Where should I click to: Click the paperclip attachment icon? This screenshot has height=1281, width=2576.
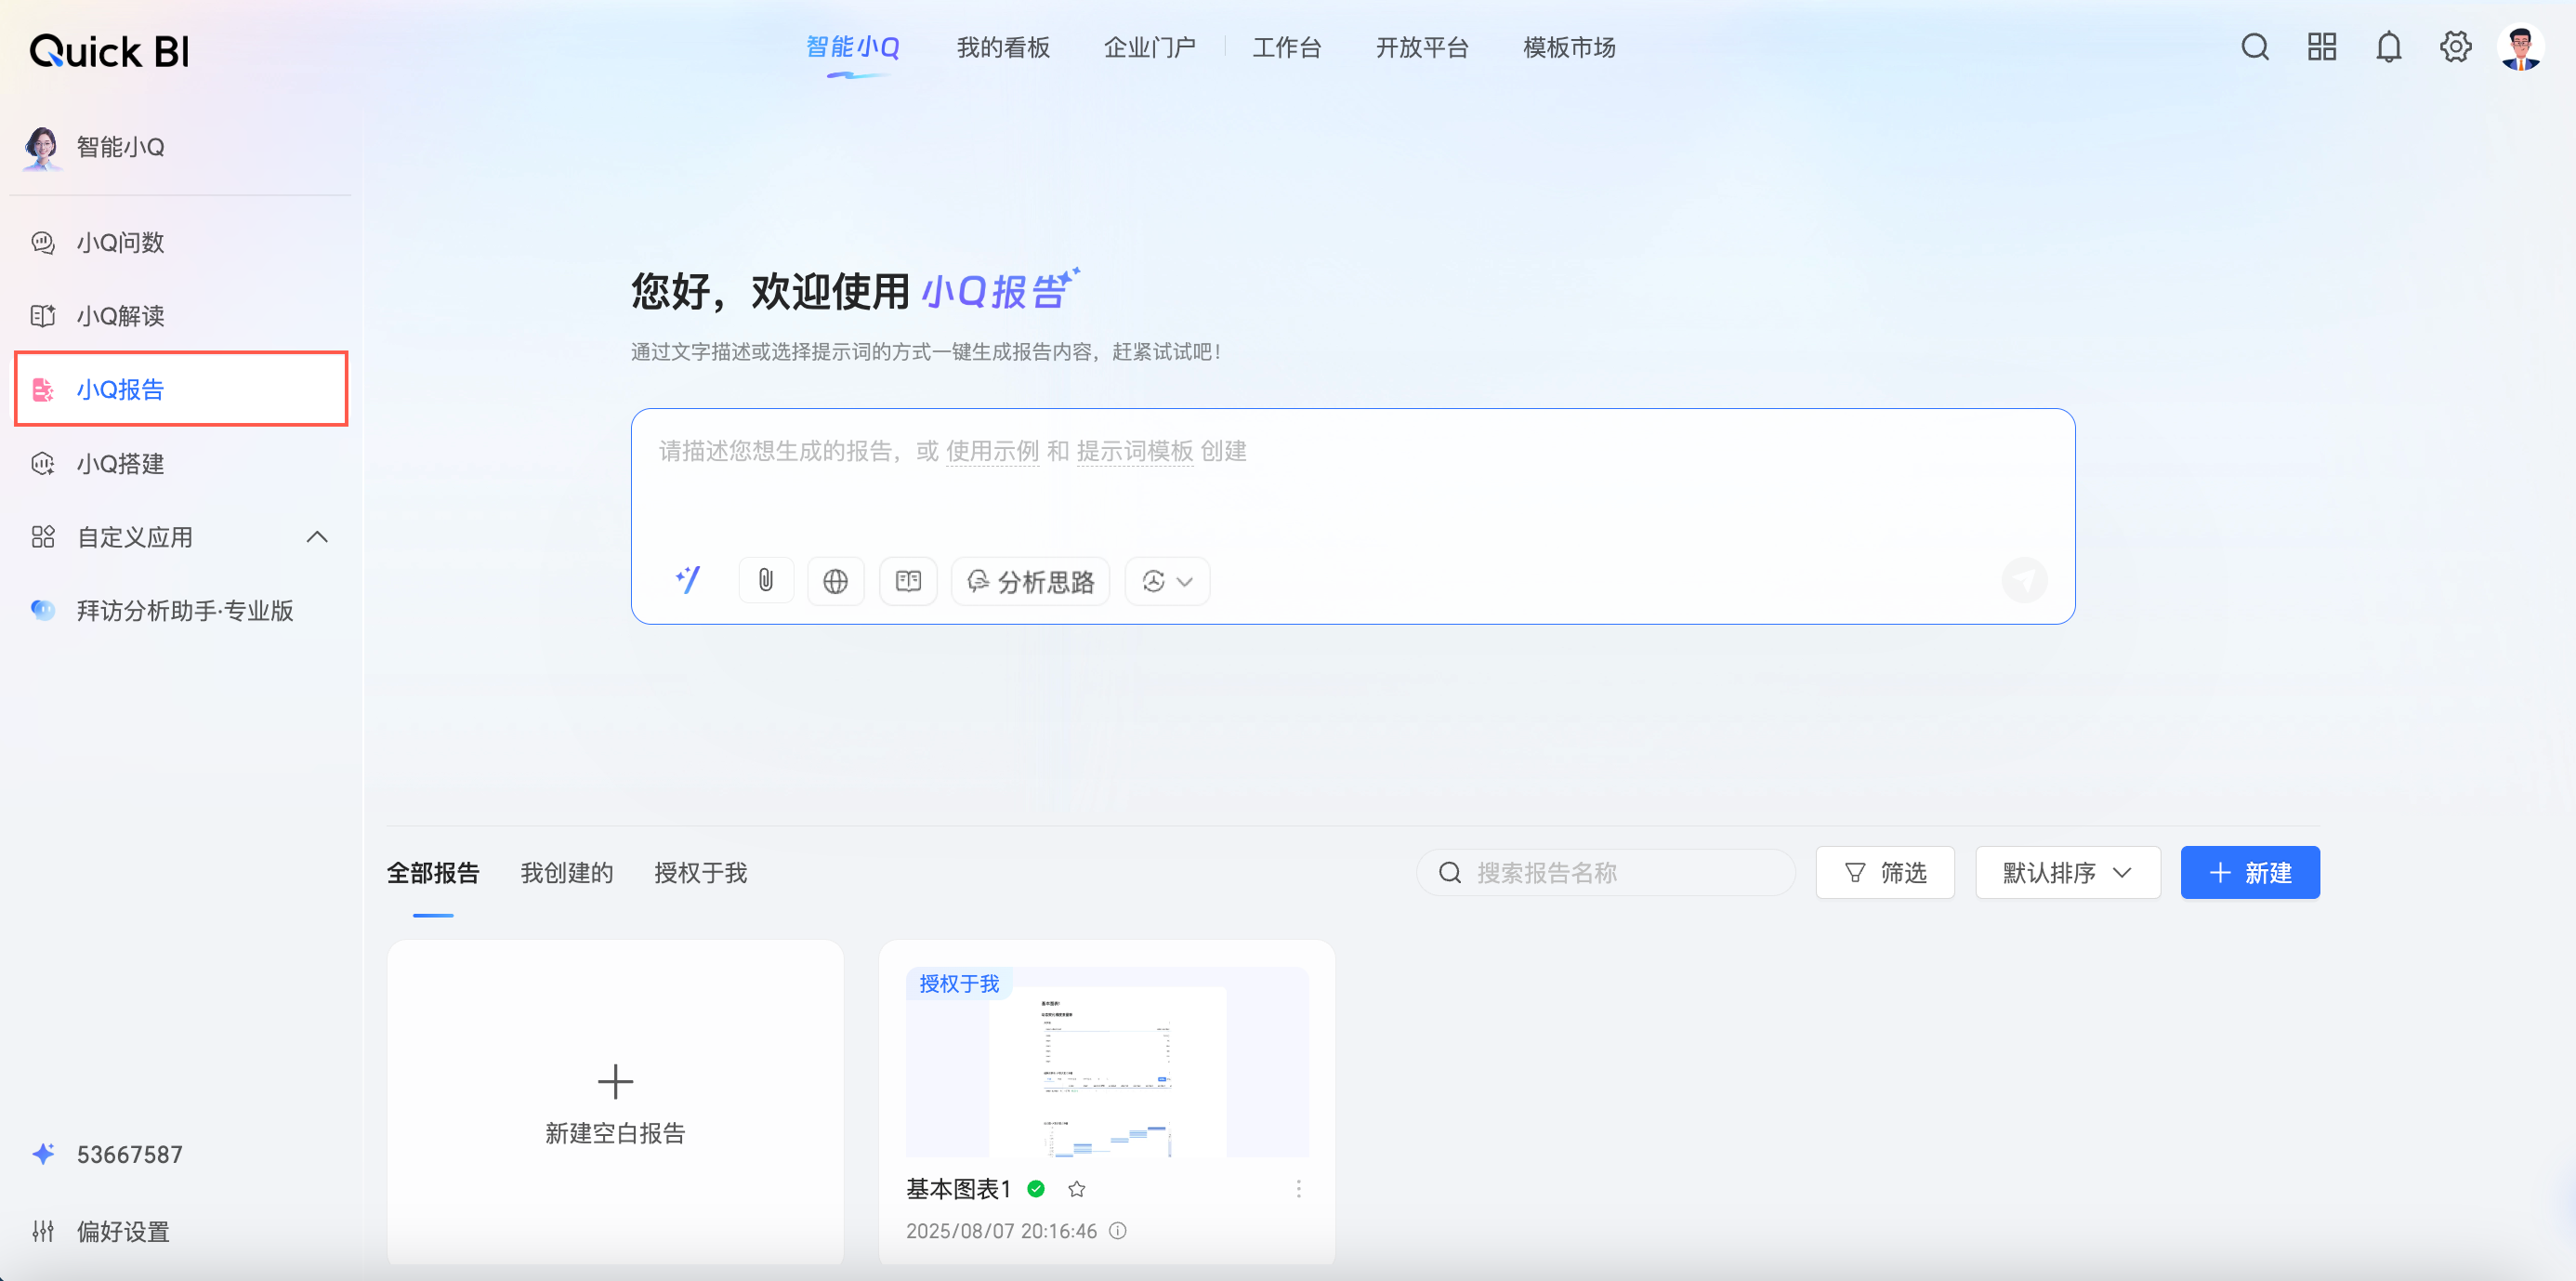pyautogui.click(x=765, y=581)
